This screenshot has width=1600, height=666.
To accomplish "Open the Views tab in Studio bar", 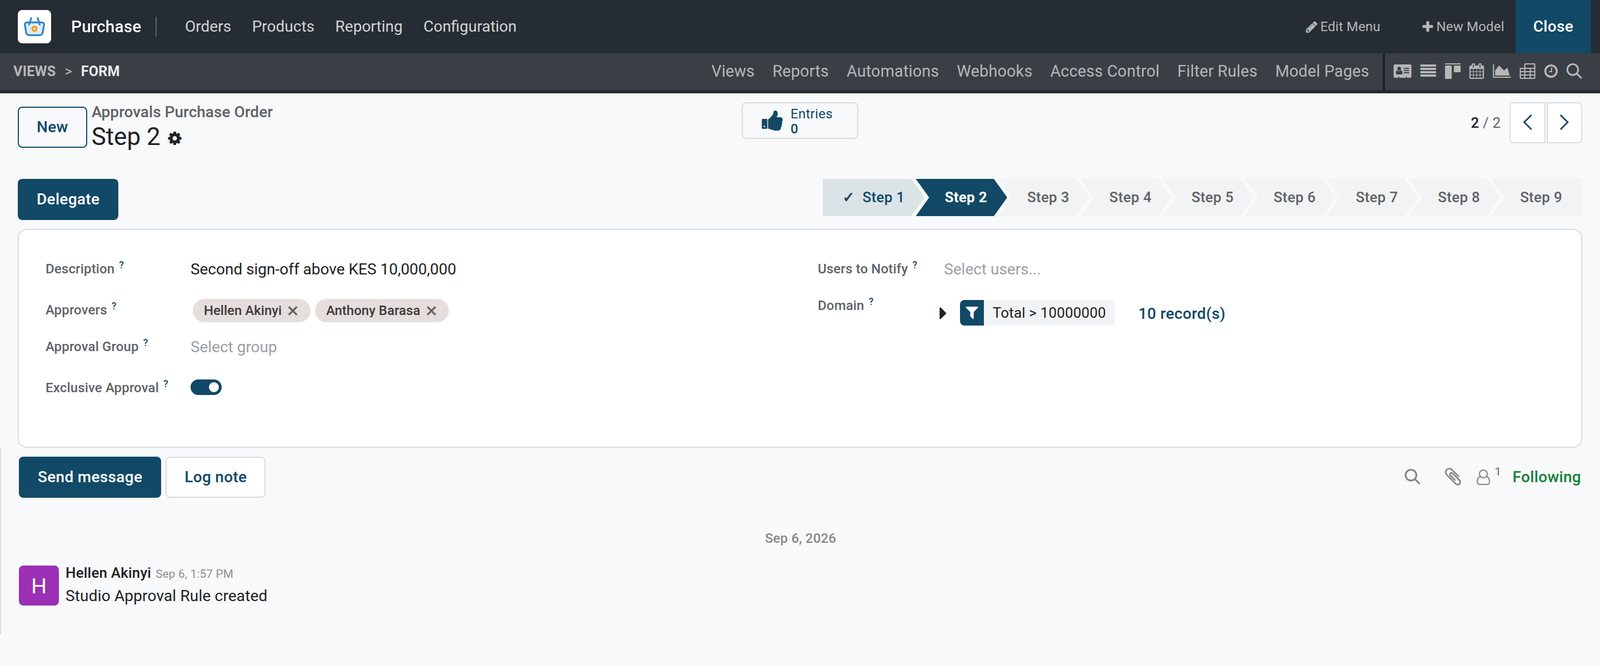I will pyautogui.click(x=733, y=71).
